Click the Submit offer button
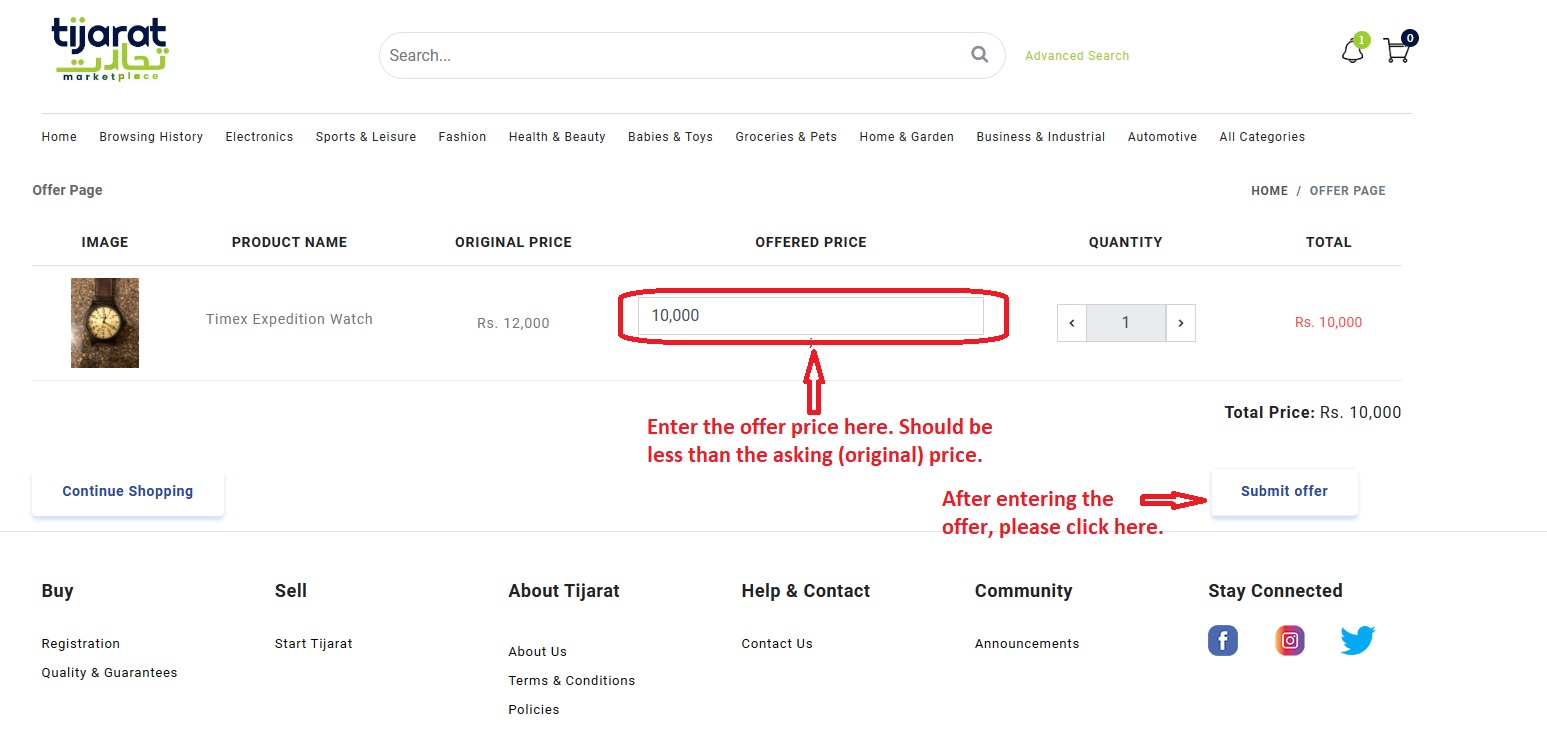1547x742 pixels. (x=1284, y=492)
